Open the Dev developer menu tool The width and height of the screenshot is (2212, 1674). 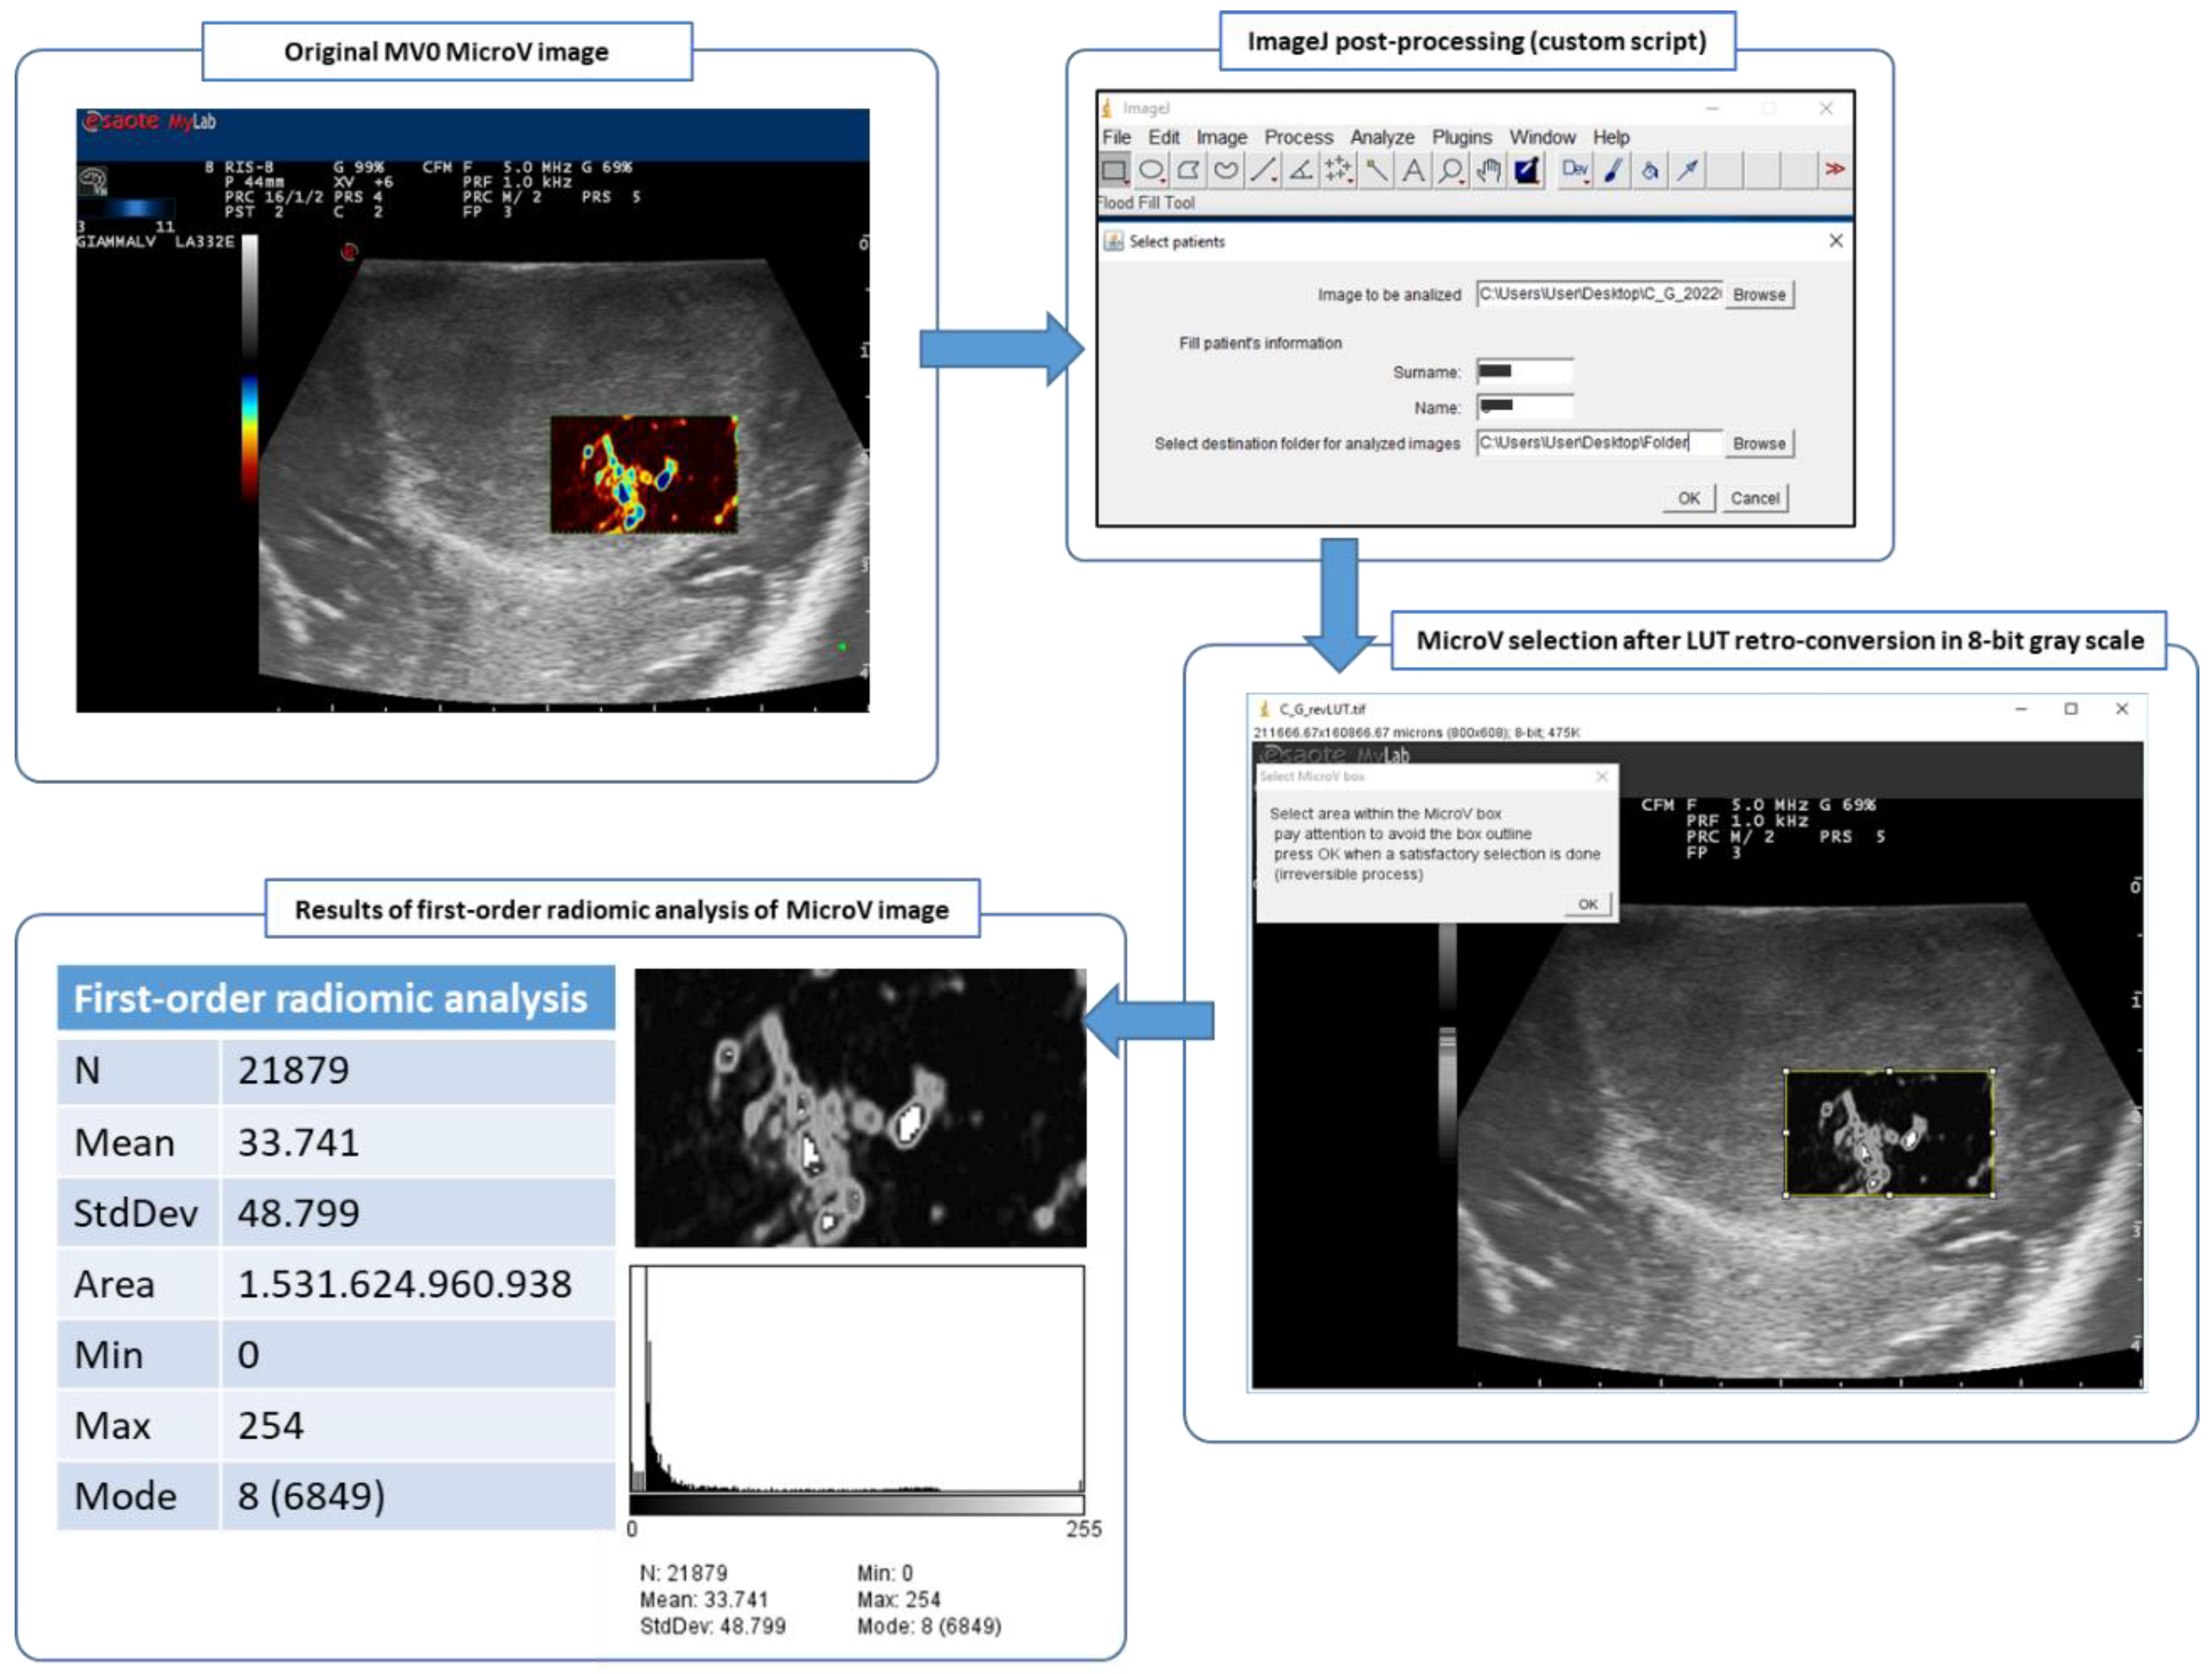point(1574,171)
